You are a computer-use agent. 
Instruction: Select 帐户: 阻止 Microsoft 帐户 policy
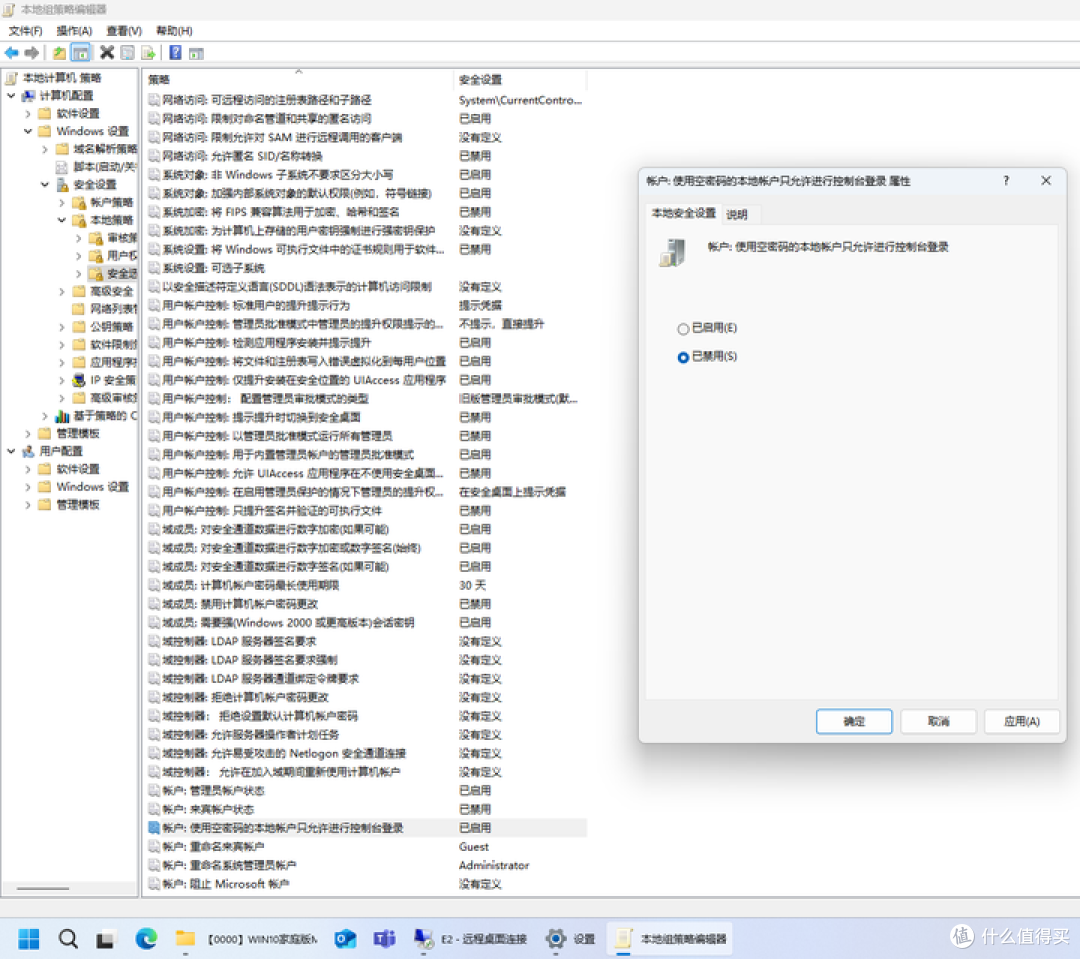pyautogui.click(x=226, y=884)
